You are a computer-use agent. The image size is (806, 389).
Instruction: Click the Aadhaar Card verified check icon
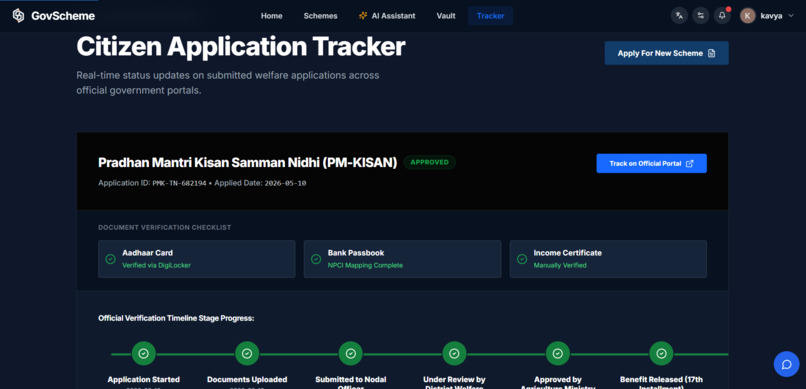110,259
